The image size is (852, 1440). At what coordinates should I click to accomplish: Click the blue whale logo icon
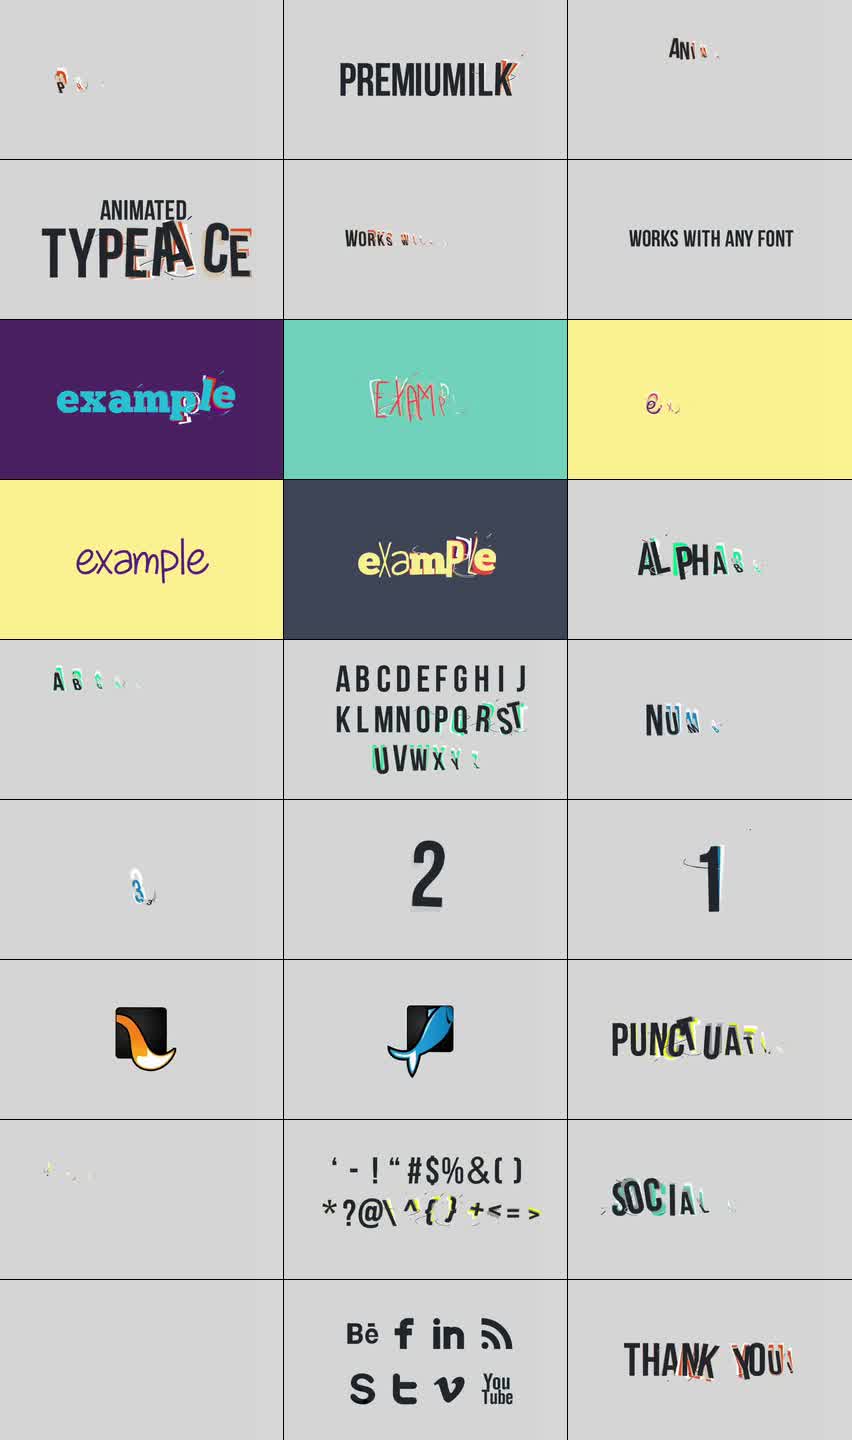(x=421, y=1040)
